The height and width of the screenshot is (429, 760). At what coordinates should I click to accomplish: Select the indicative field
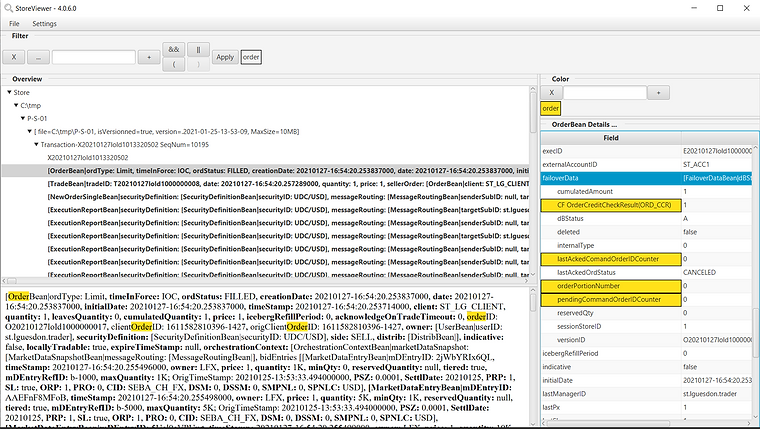(x=611, y=367)
